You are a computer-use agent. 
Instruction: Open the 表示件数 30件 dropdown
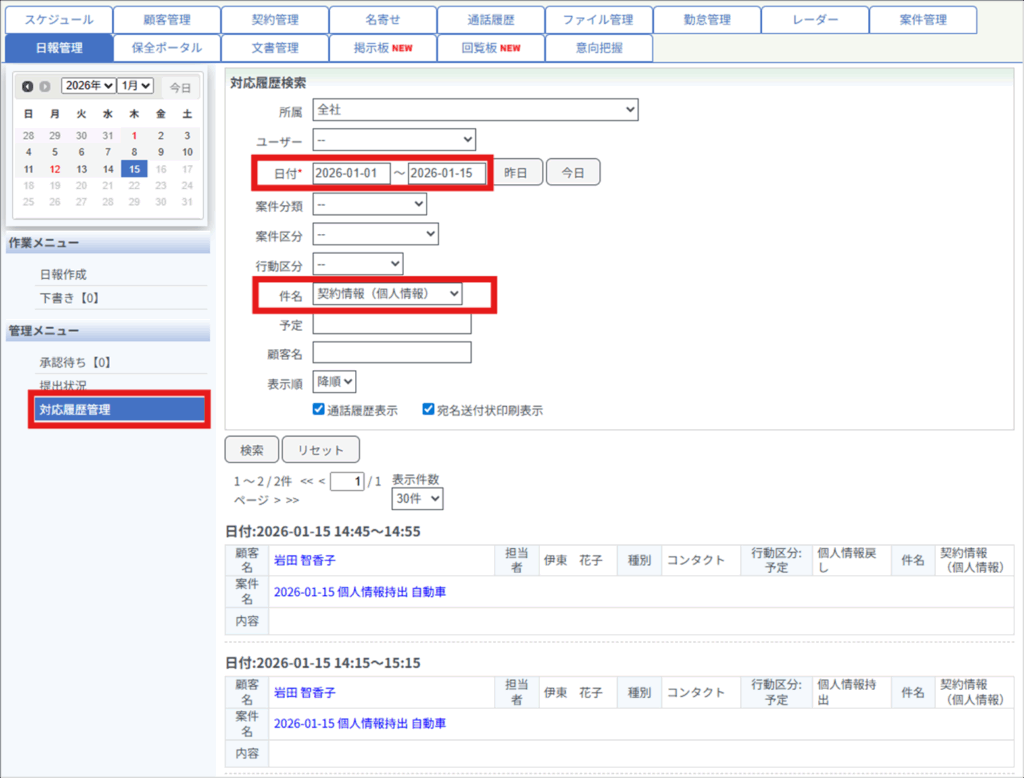(418, 498)
